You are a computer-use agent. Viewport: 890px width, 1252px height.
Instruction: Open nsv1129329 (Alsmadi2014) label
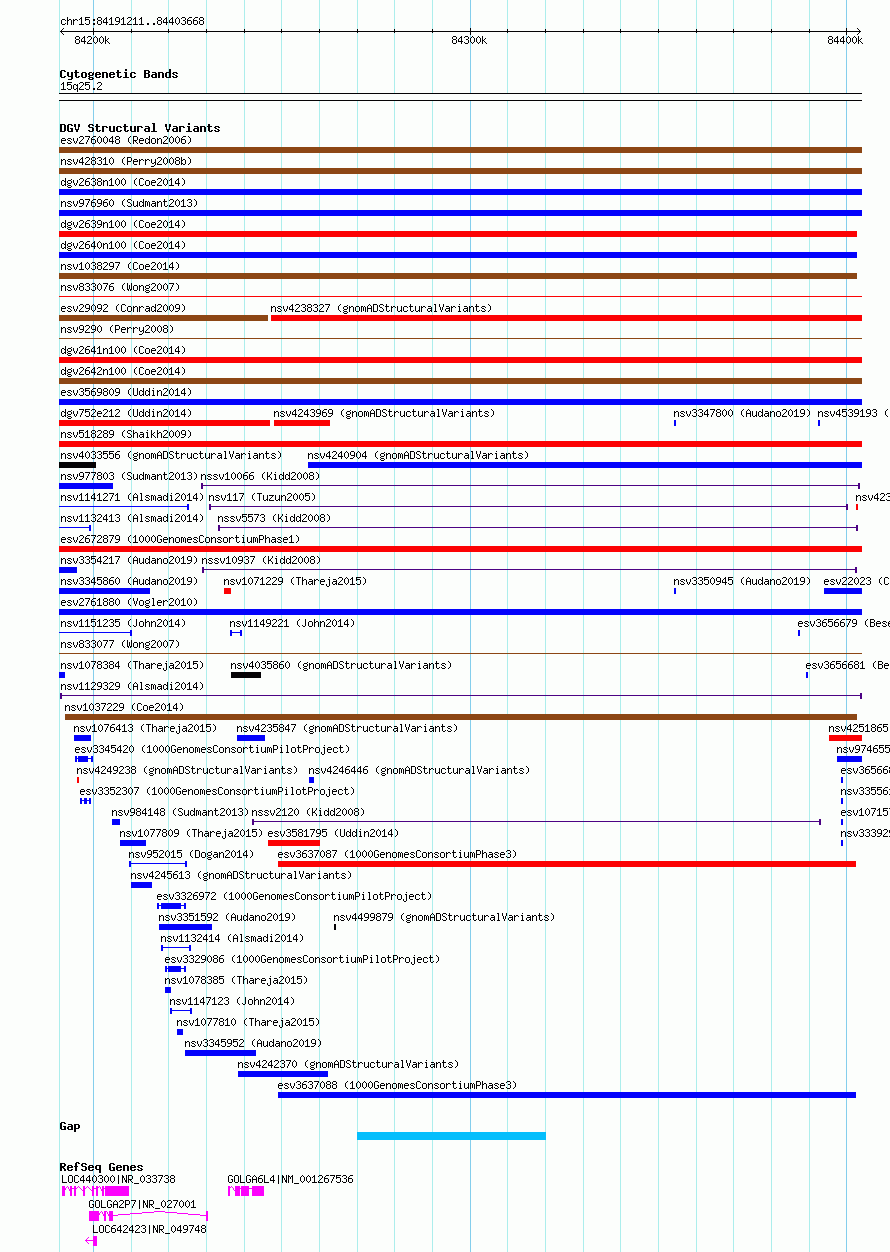[132, 686]
